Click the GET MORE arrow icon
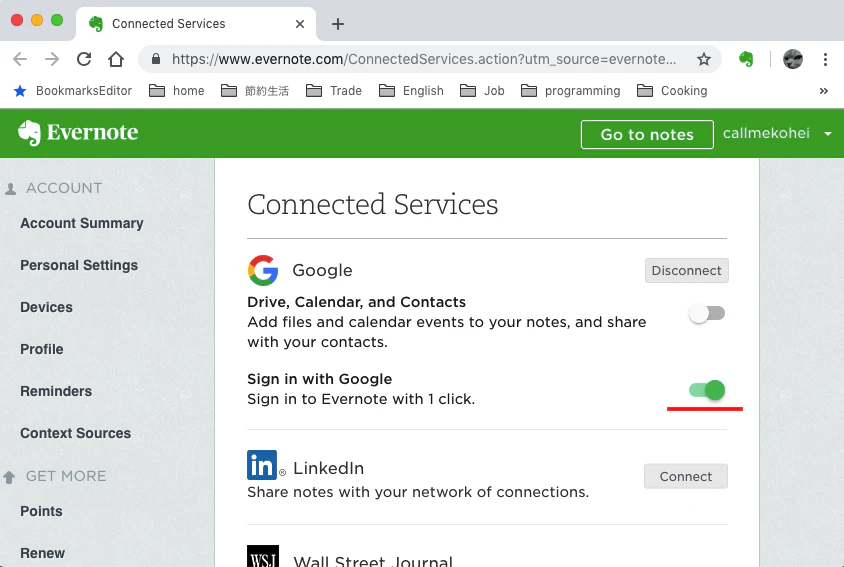This screenshot has width=844, height=567. click(9, 477)
